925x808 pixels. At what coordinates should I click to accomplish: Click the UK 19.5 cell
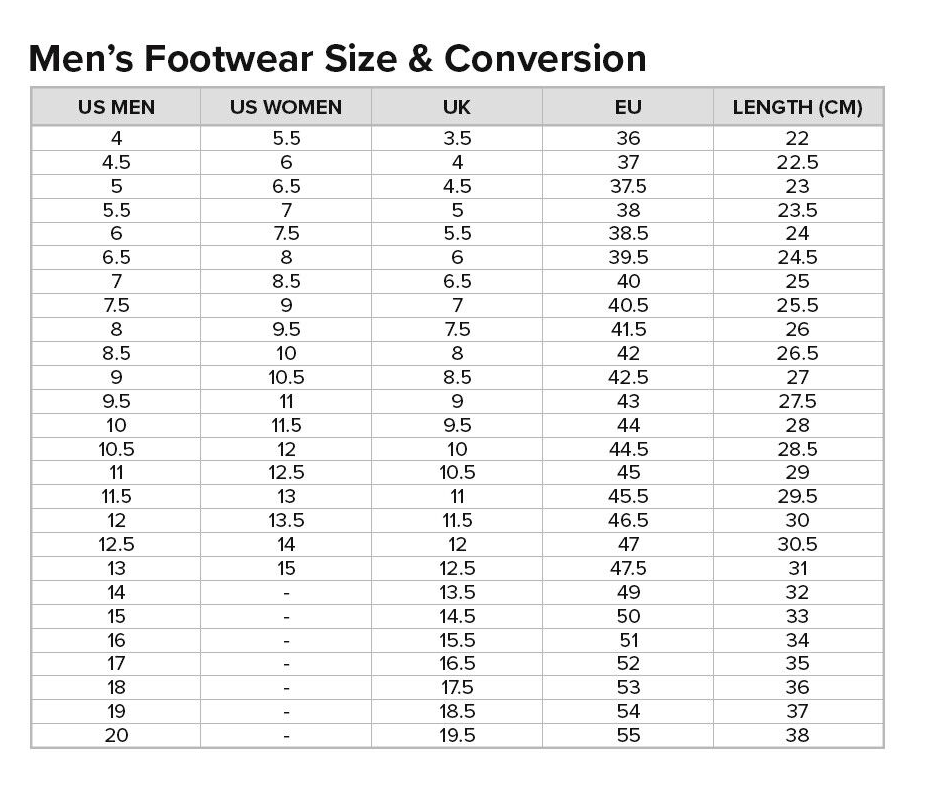[x=457, y=735]
